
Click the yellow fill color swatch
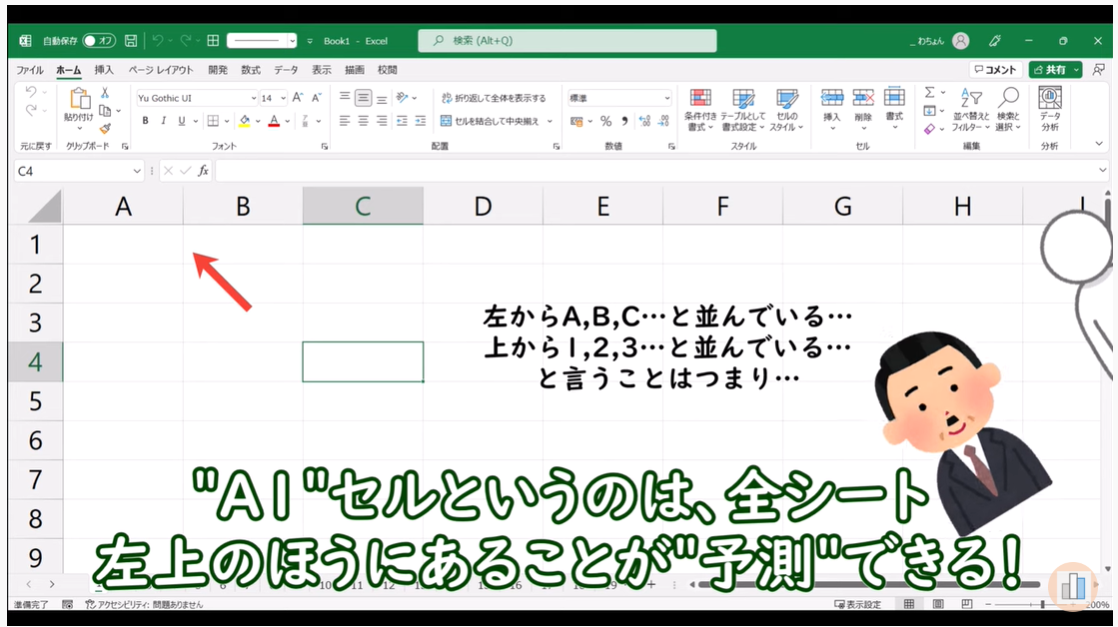(x=244, y=121)
